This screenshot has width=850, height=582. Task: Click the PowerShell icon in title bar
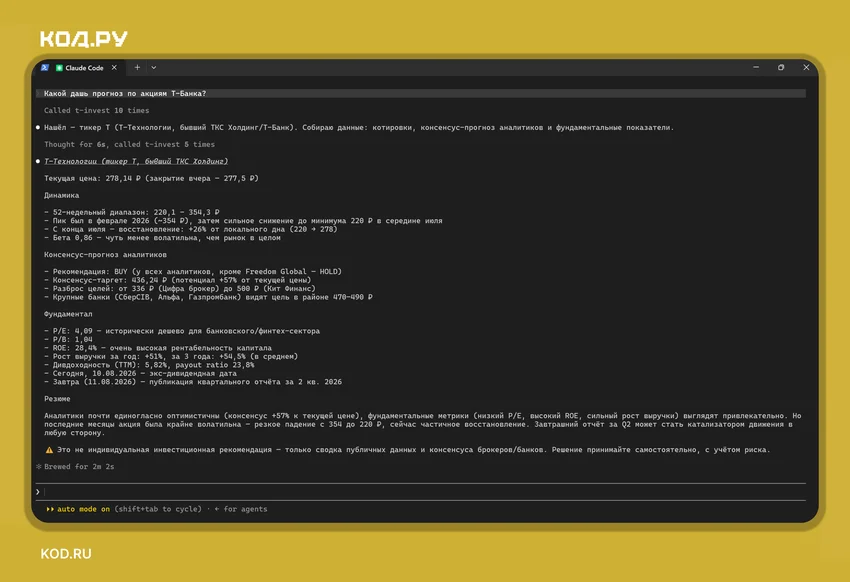(45, 68)
